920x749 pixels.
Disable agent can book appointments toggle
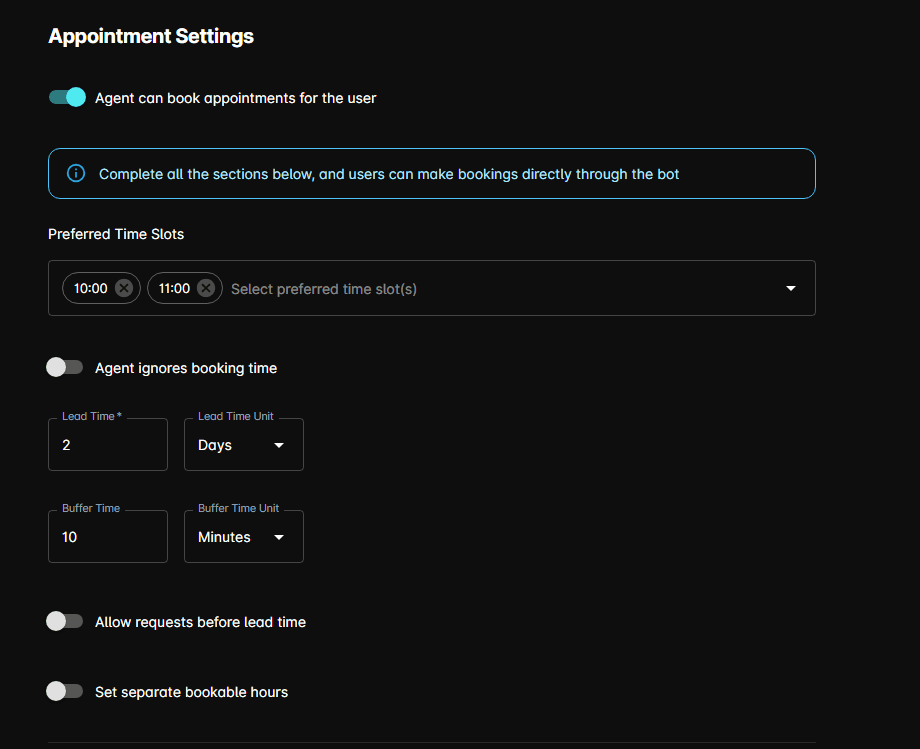pyautogui.click(x=67, y=97)
